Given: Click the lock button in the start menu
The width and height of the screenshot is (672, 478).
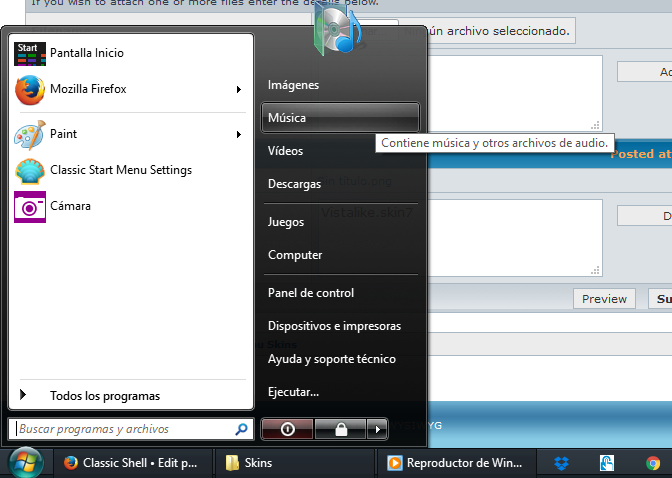Looking at the screenshot, I should click(341, 429).
